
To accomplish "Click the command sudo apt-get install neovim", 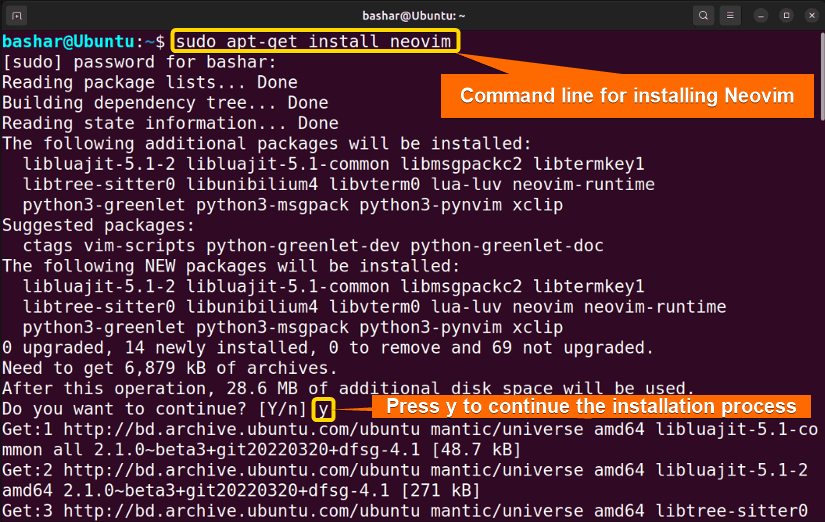I will pyautogui.click(x=314, y=41).
